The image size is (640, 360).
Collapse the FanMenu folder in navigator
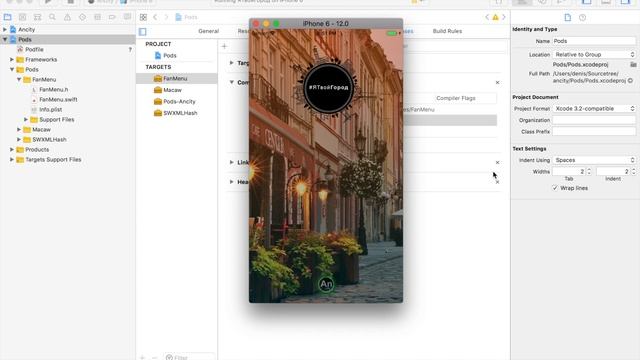point(19,80)
